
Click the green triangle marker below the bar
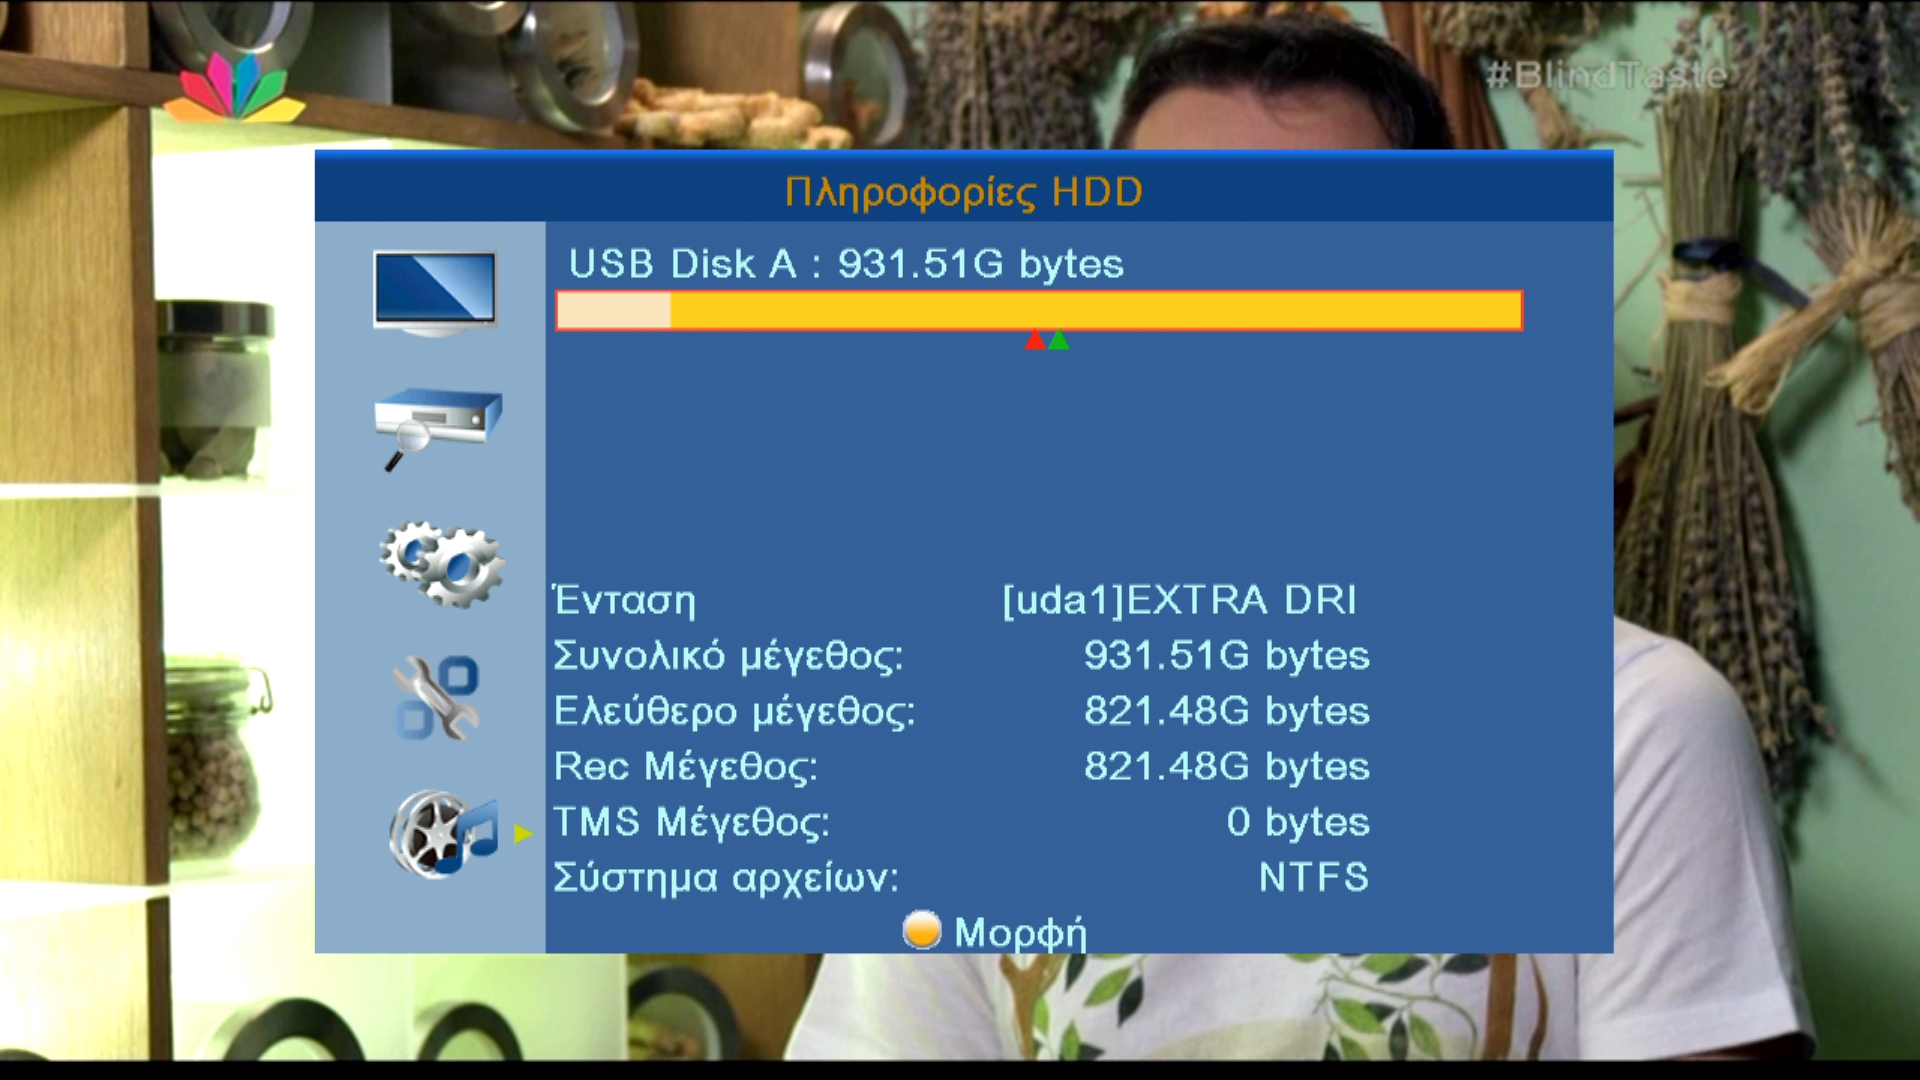pos(1059,340)
